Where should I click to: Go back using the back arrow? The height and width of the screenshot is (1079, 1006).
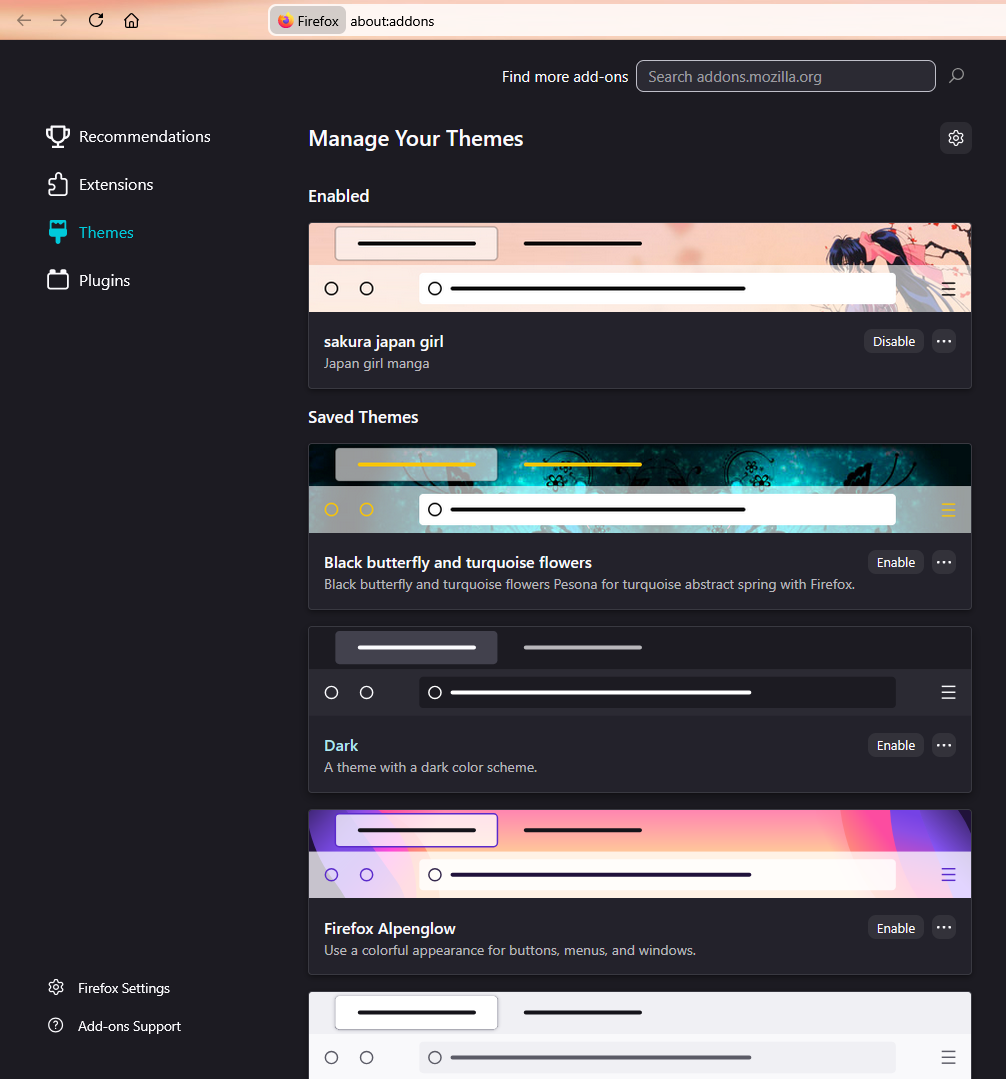tap(24, 21)
